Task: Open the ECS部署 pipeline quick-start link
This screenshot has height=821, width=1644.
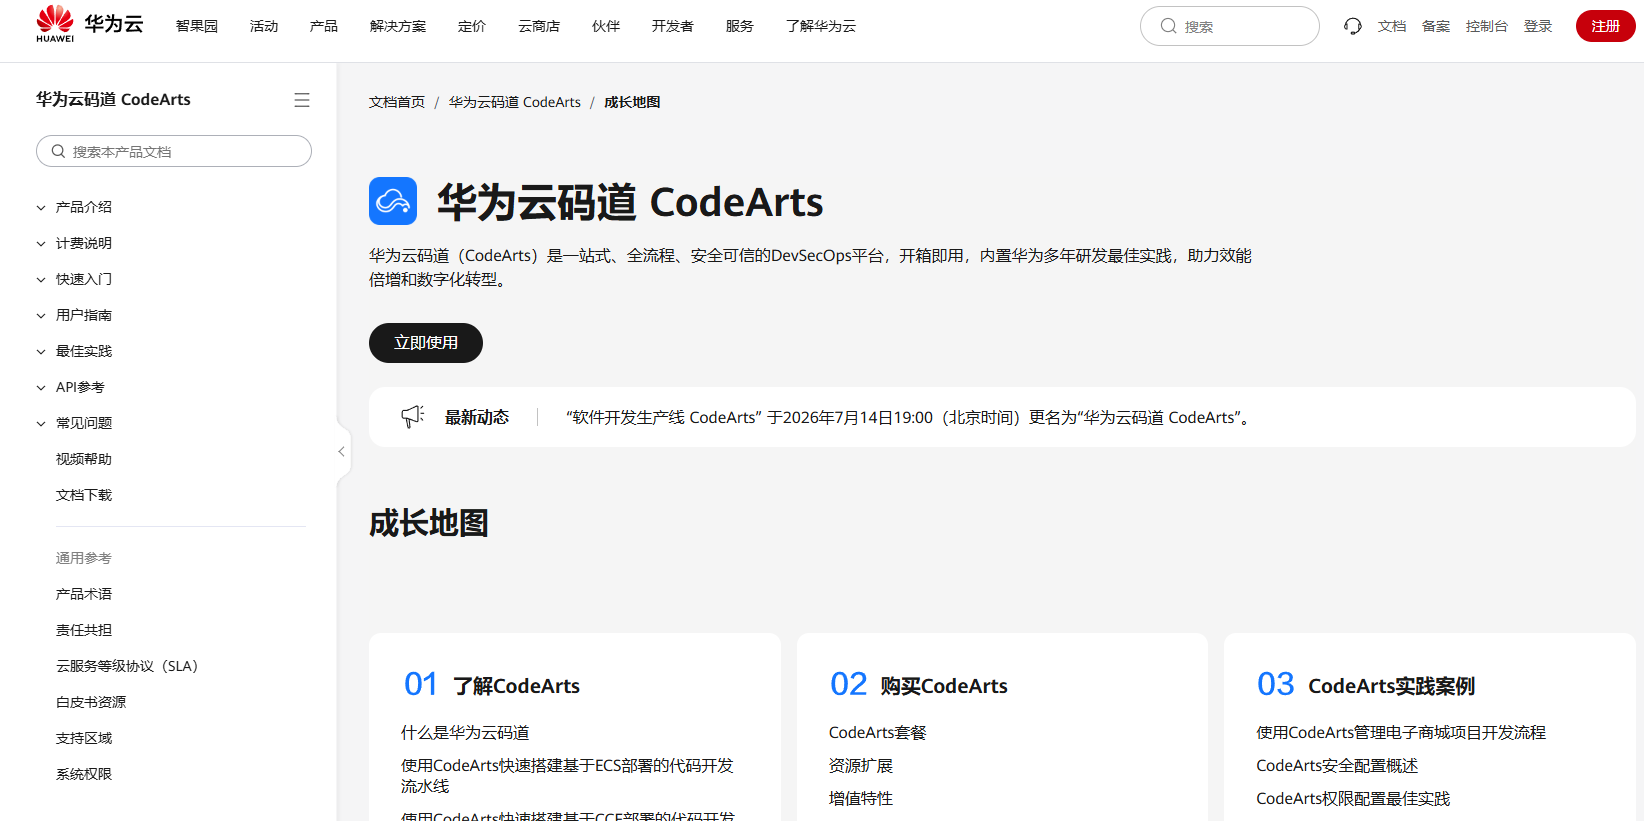Action: 567,776
